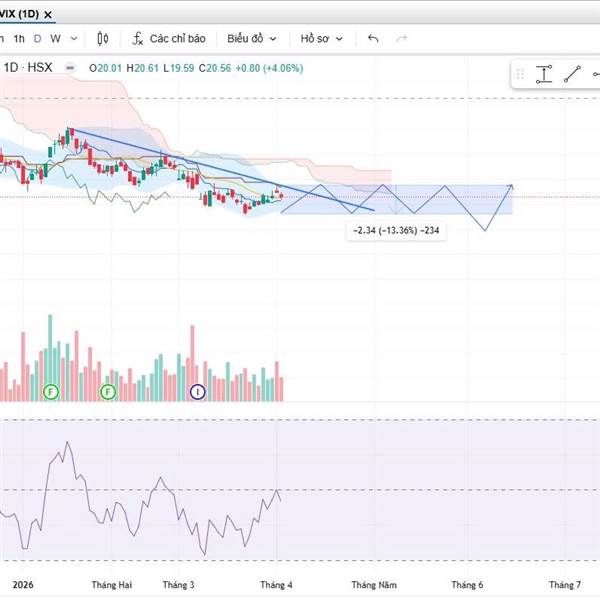Image resolution: width=600 pixels, height=600 pixels.
Task: Click the +0.80 (+4.06%) change value
Action: 269,68
